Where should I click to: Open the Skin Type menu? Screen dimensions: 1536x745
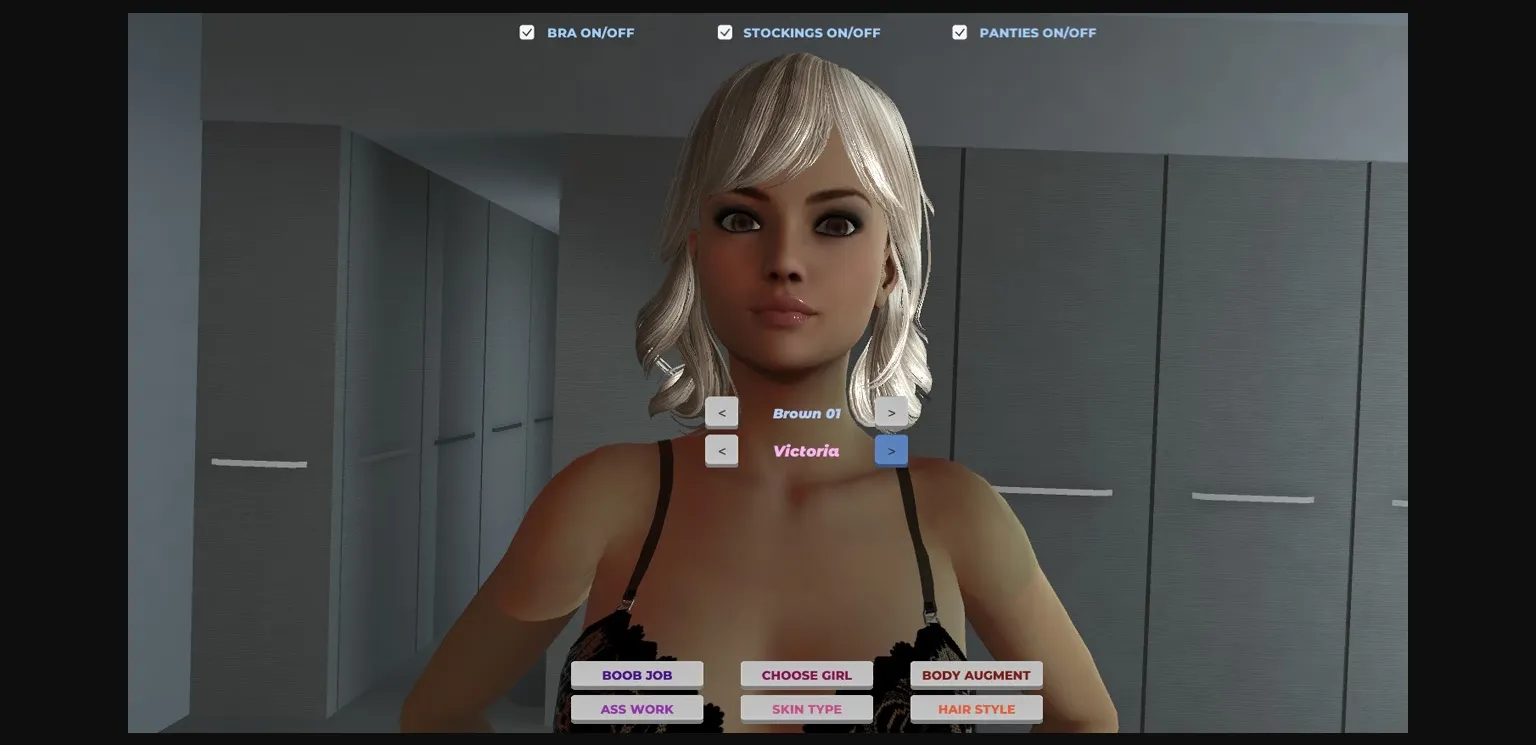[x=806, y=708]
